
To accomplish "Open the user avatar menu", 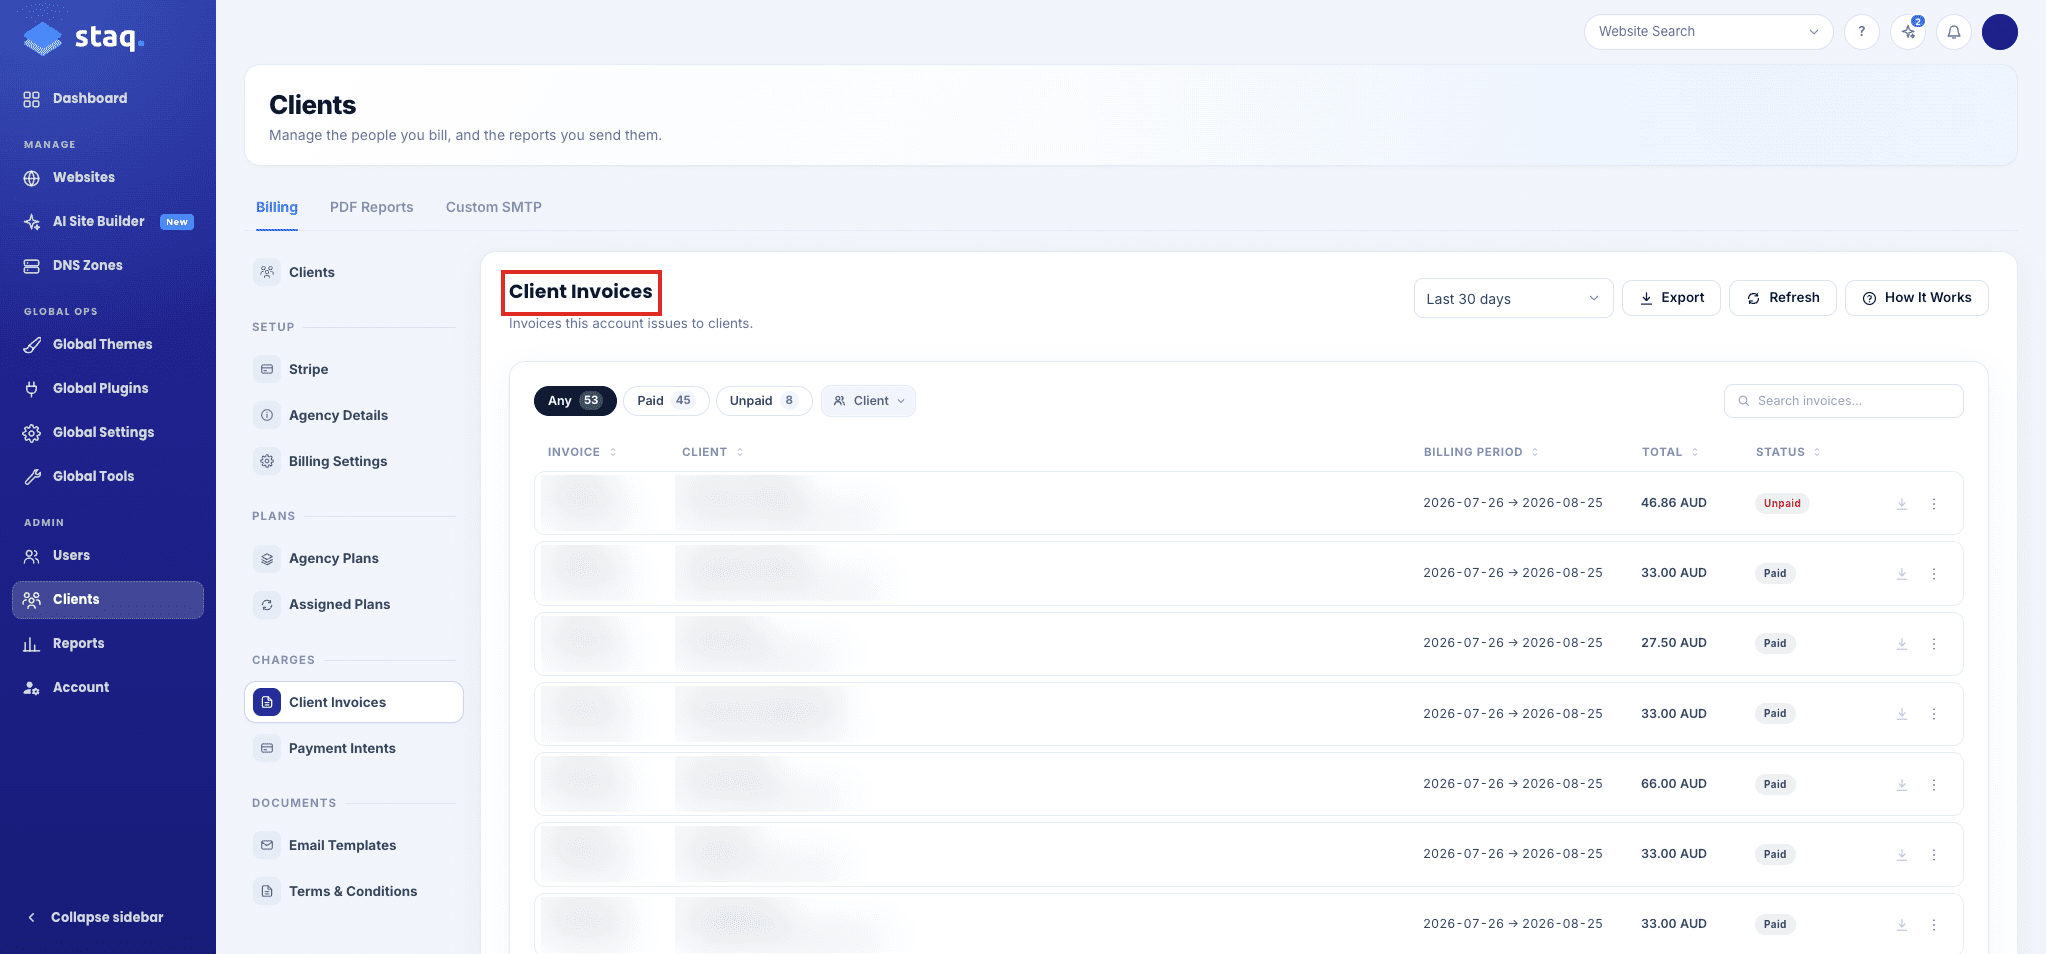I will point(2000,32).
